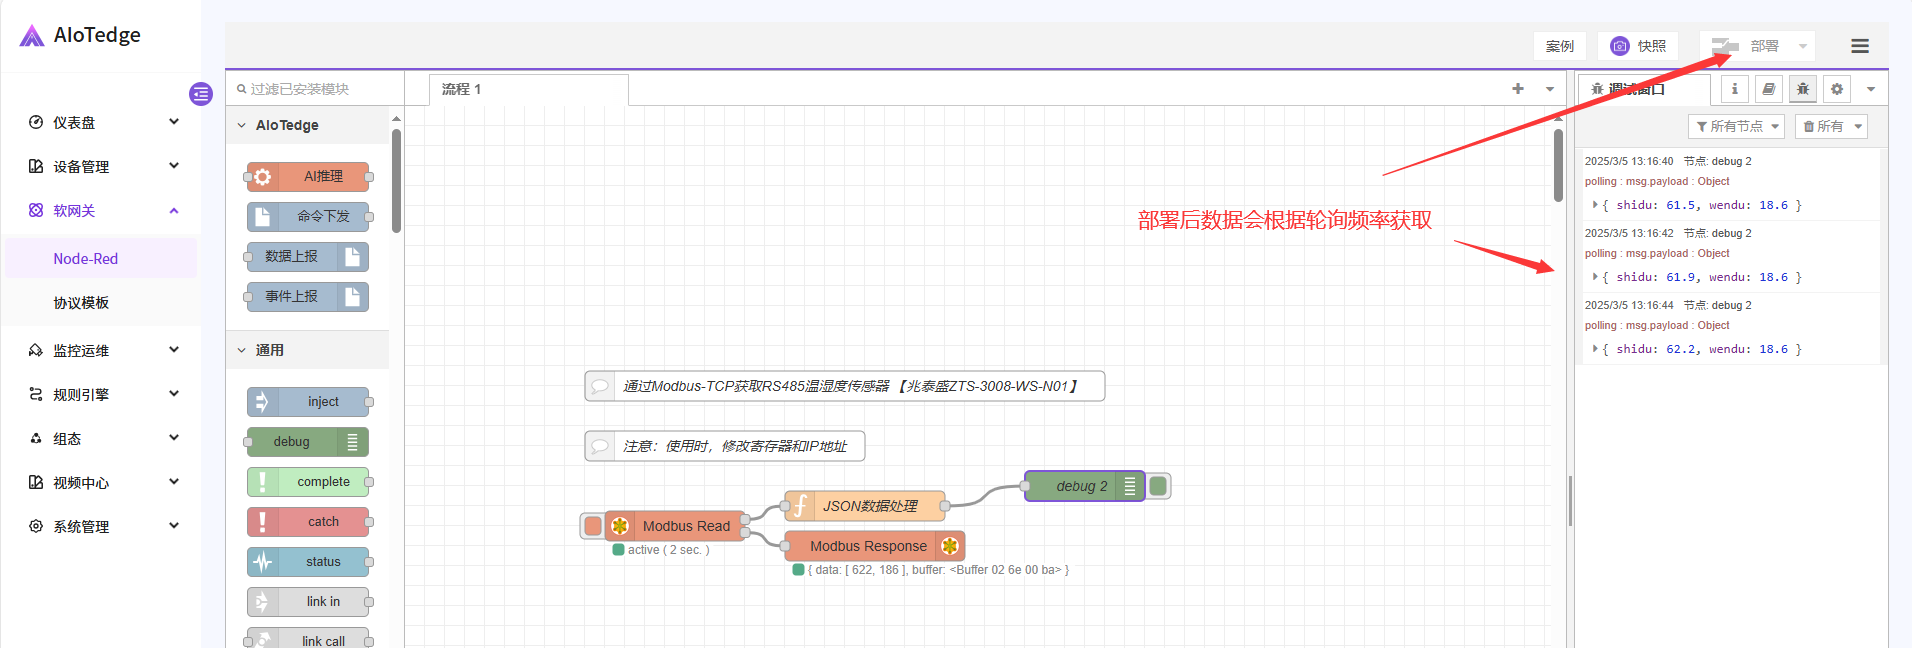The width and height of the screenshot is (1912, 648).
Task: Click the add new flow plus icon
Action: (x=1518, y=89)
